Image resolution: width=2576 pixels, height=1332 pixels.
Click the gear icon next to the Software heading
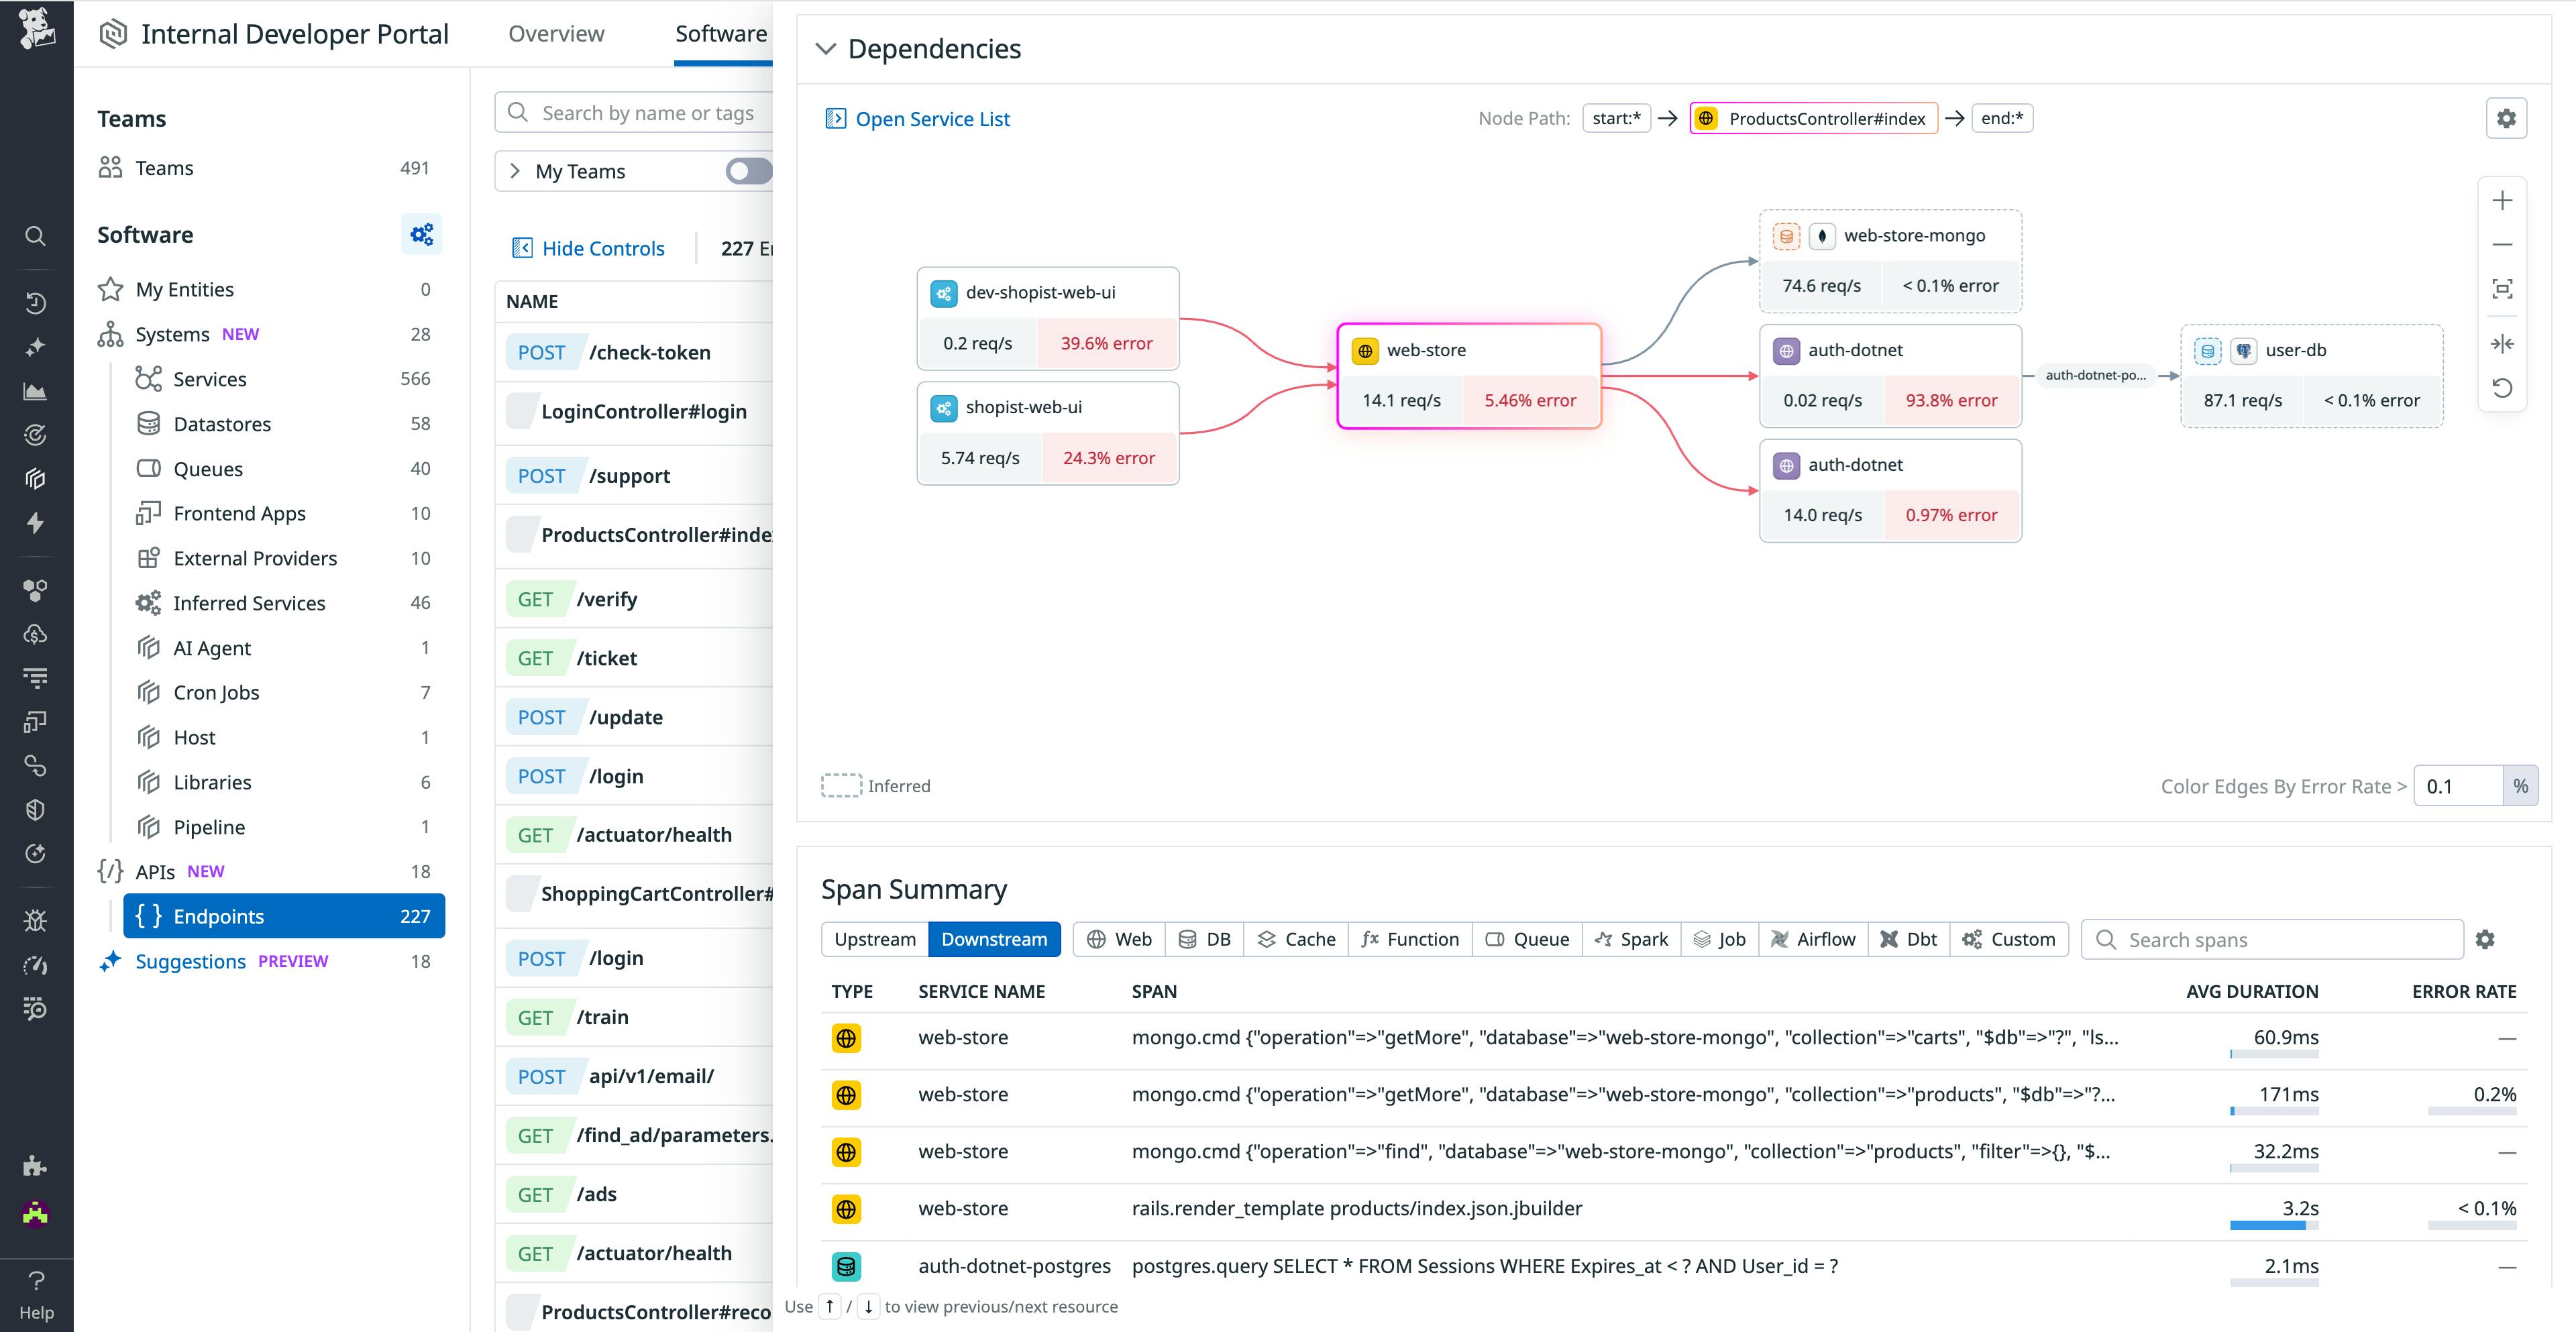tap(421, 234)
